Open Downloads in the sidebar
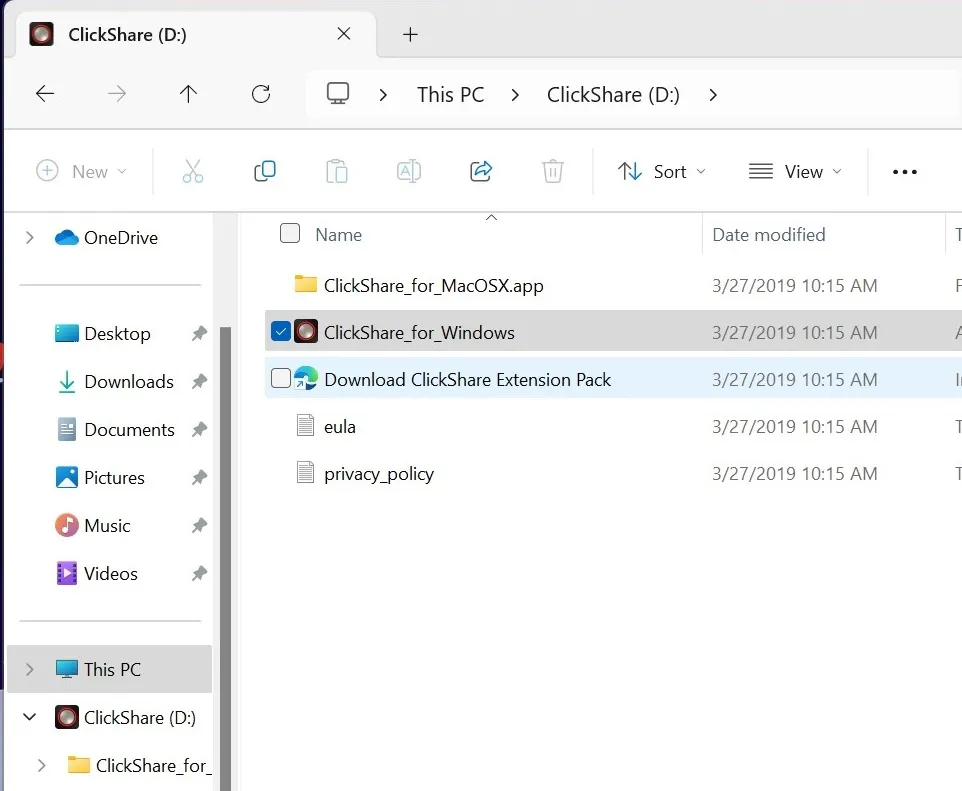Viewport: 962px width, 791px height. (x=129, y=381)
